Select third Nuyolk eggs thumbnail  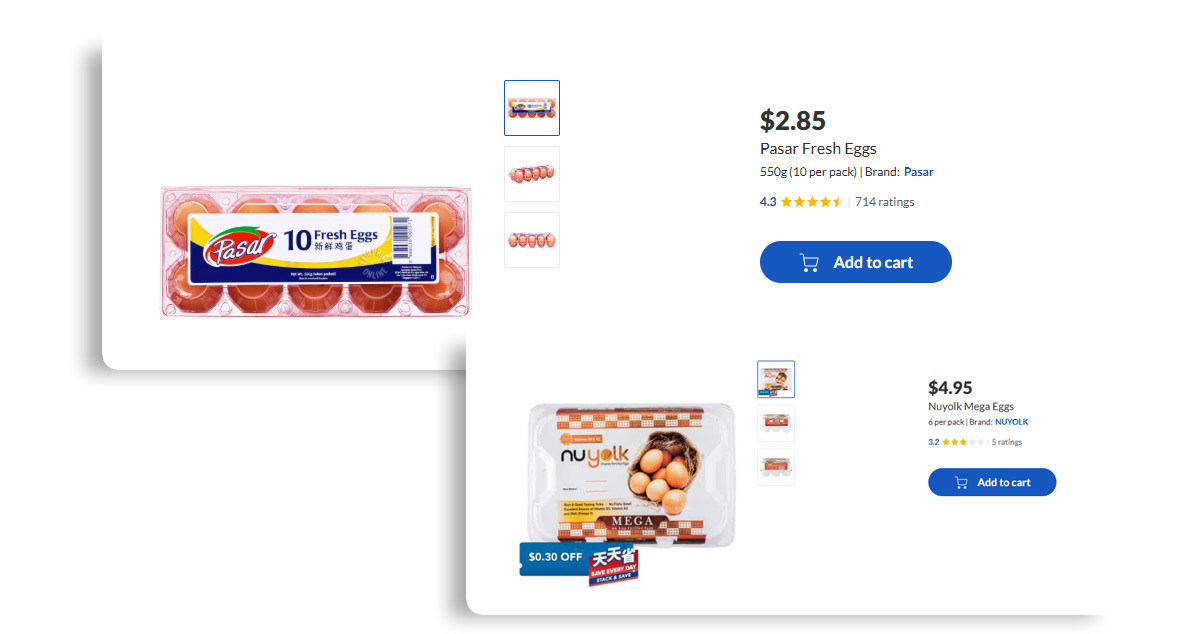776,467
